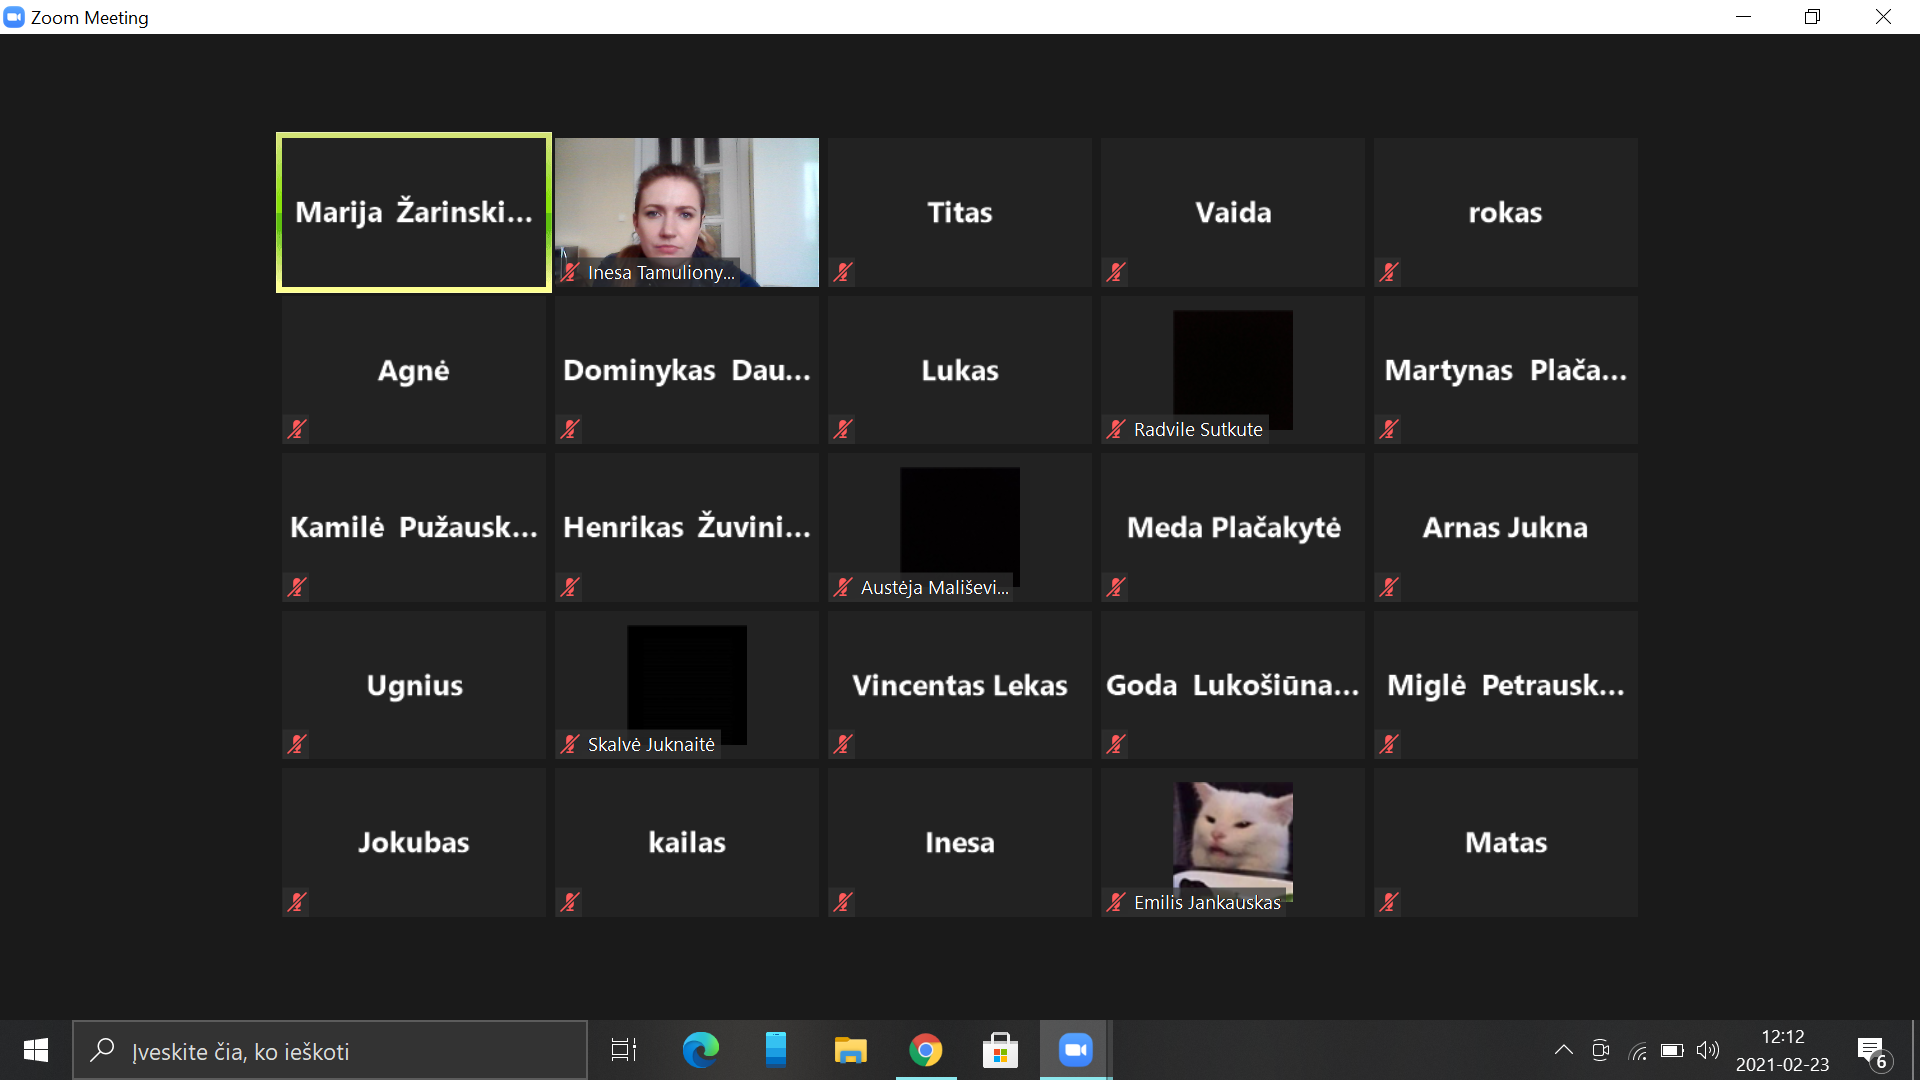Open Task View from the taskbar

[x=624, y=1050]
